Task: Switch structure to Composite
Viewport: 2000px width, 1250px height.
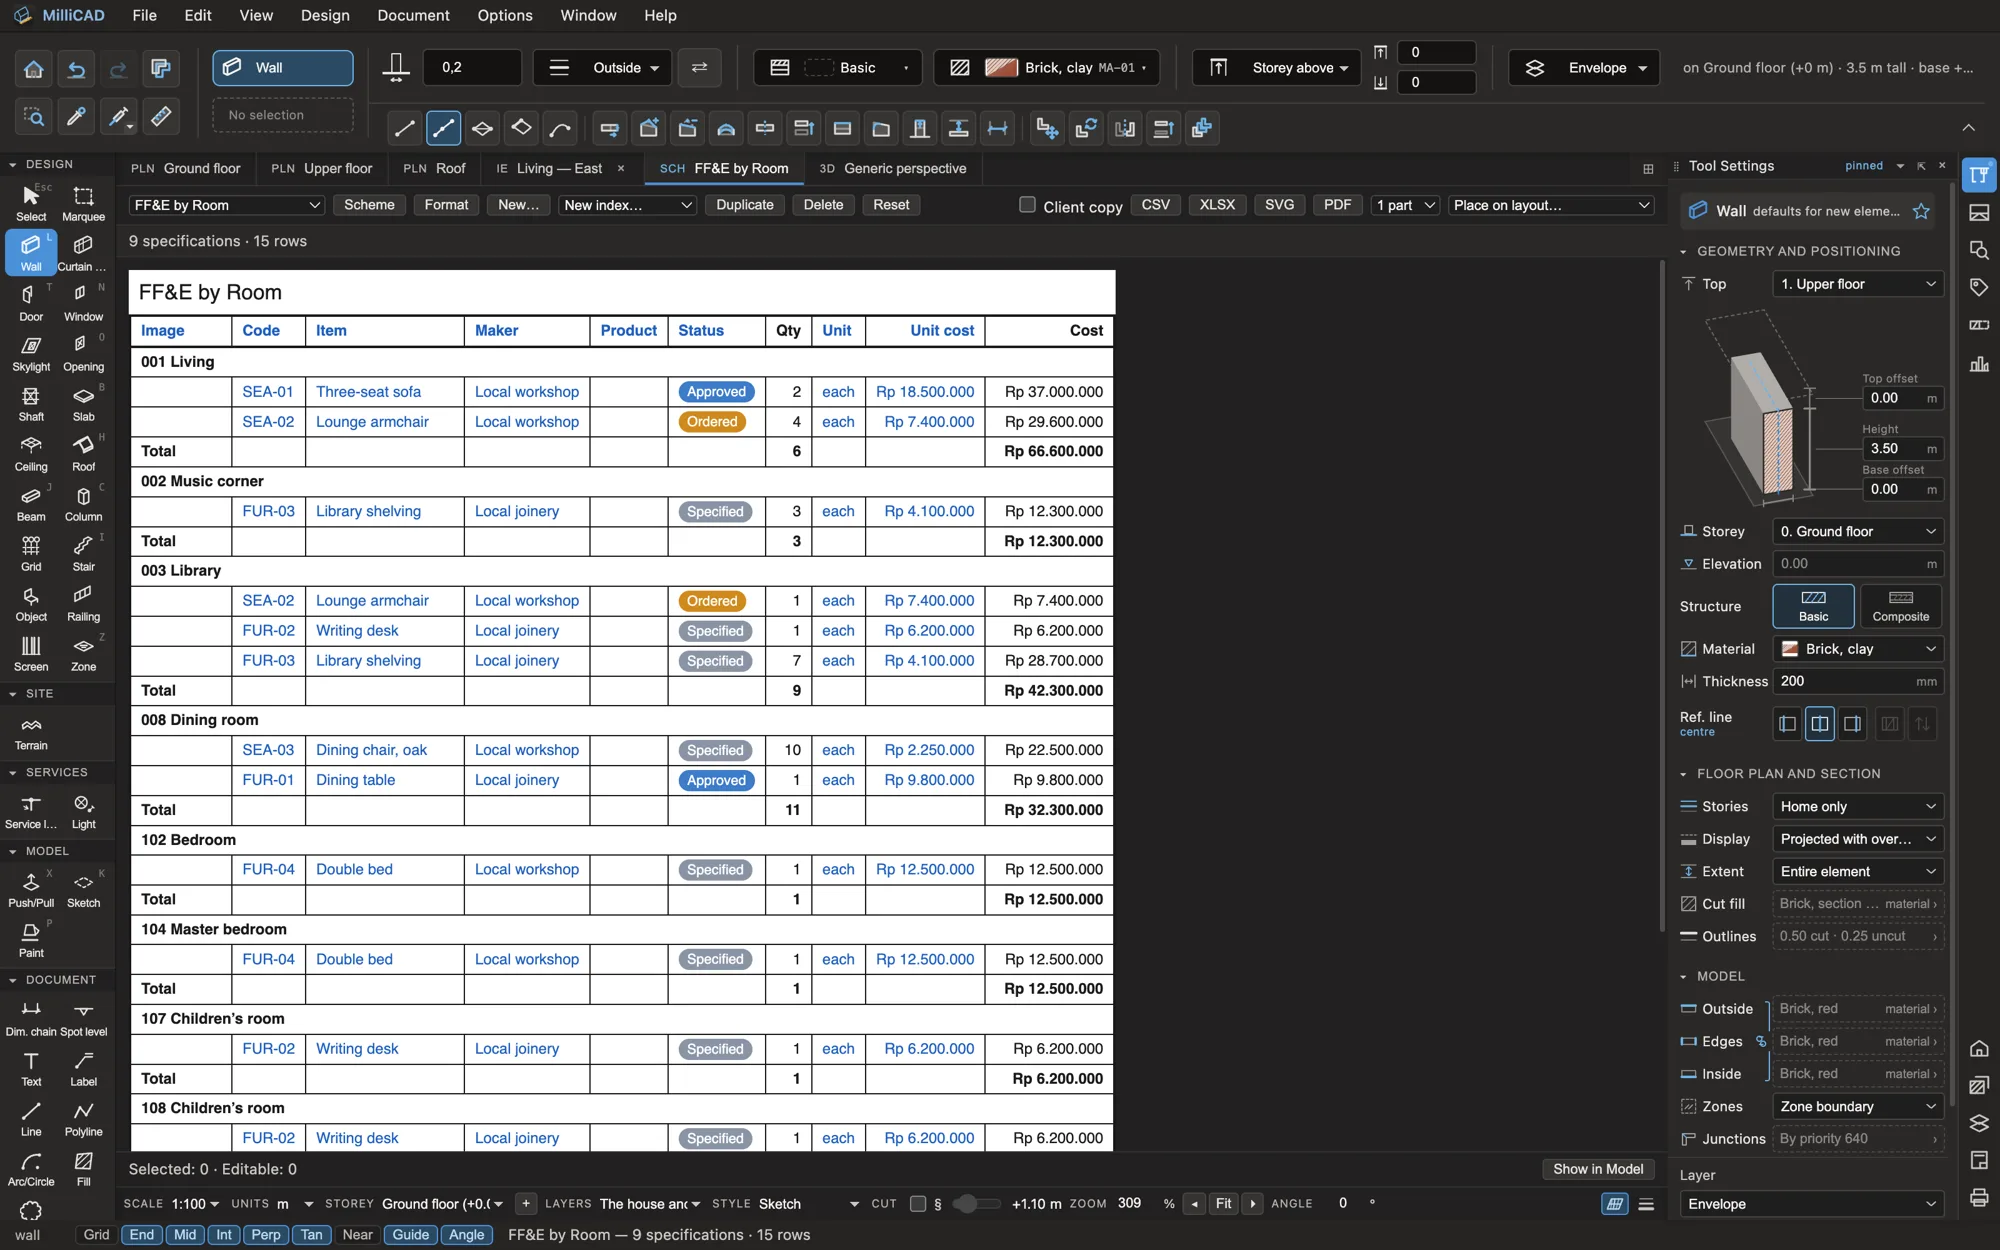Action: point(1900,606)
